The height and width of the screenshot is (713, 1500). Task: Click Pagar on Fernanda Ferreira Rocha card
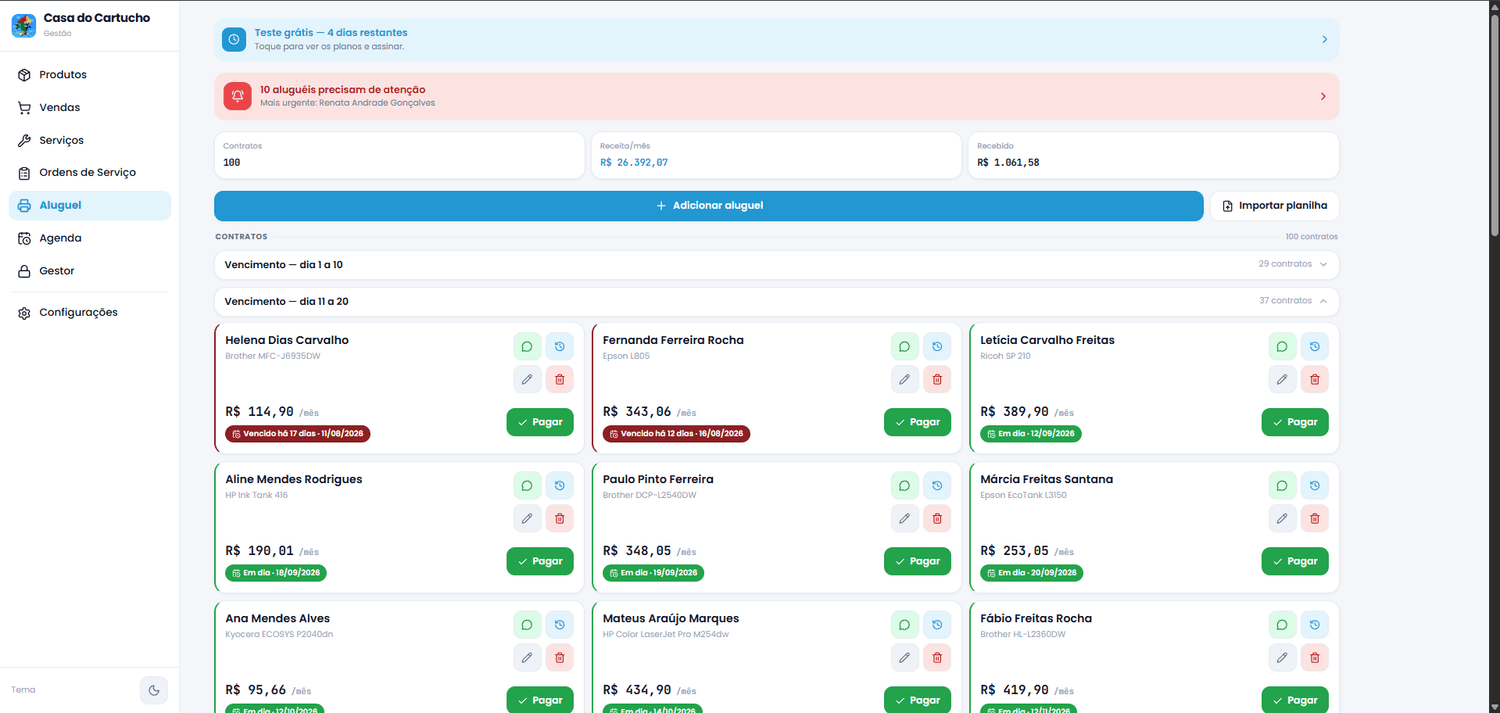(917, 422)
